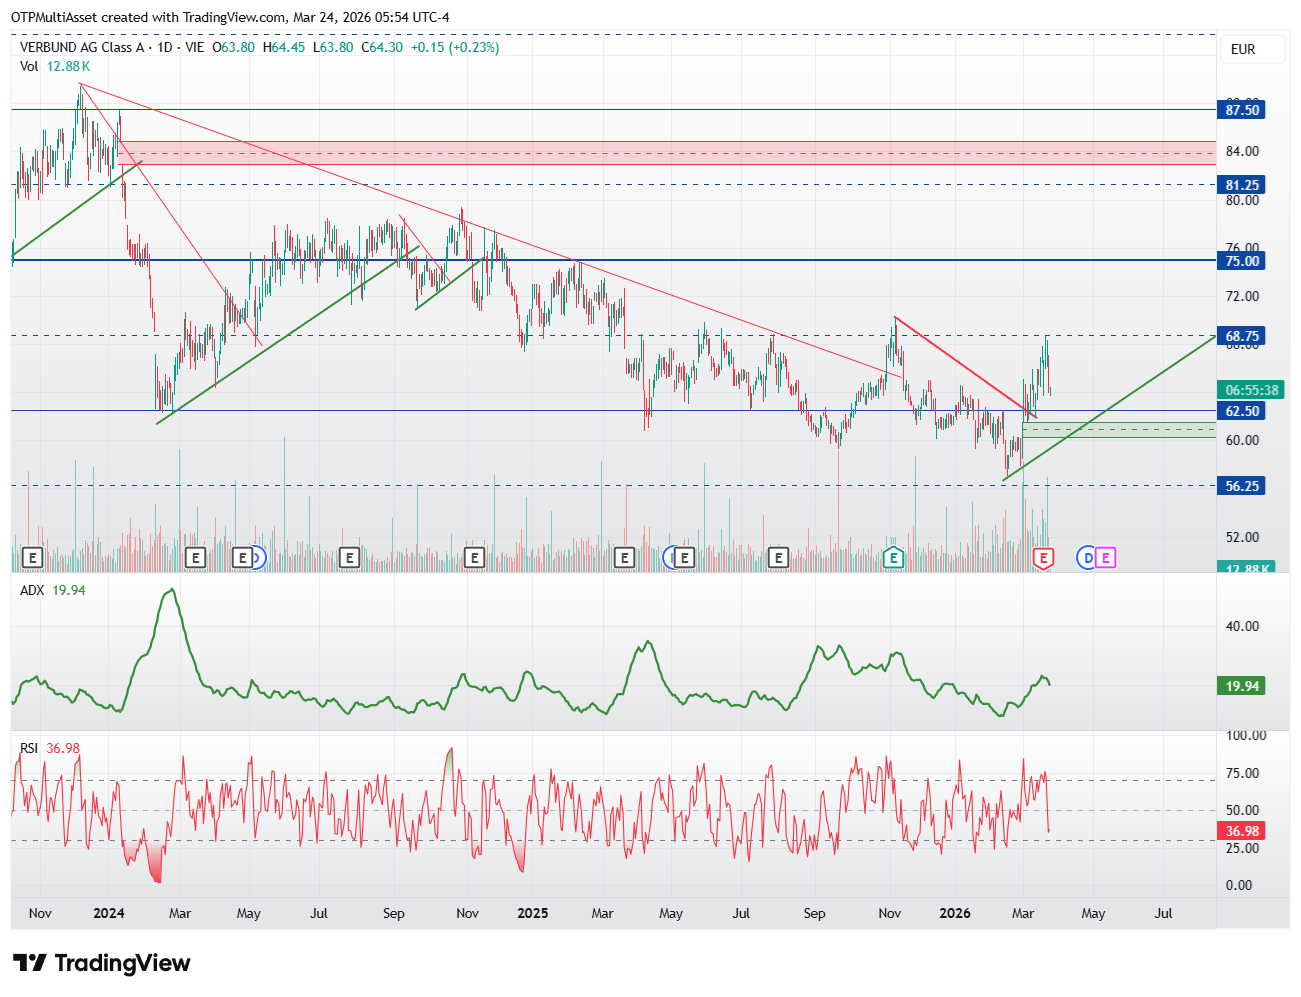Click the first earnings E marker near November 2023

[32, 558]
